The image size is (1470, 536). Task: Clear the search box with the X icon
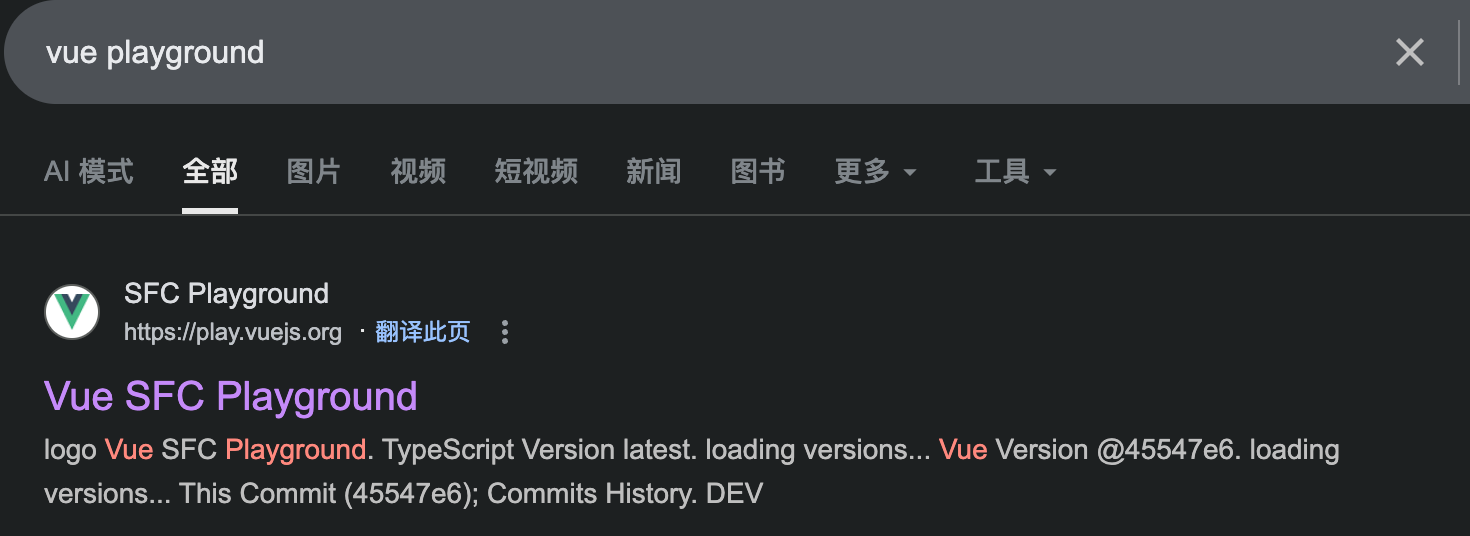(x=1409, y=52)
